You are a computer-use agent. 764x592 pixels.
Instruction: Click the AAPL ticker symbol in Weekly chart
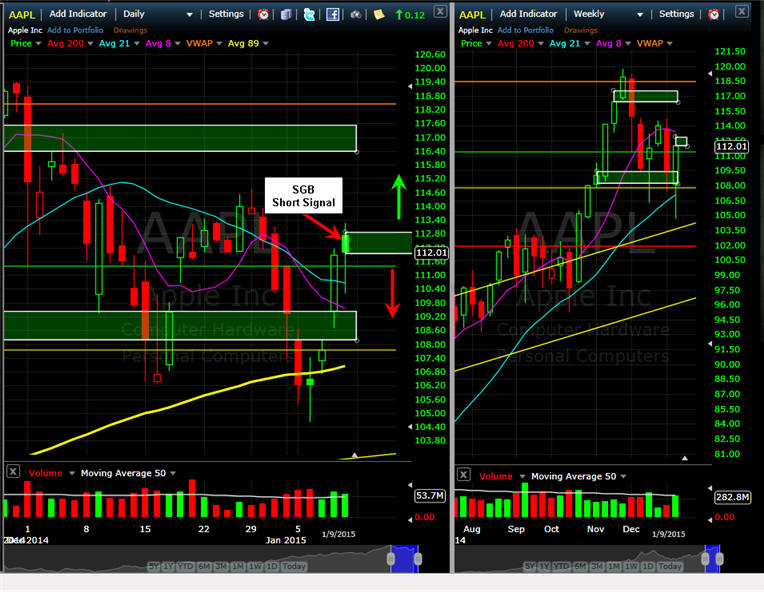472,15
